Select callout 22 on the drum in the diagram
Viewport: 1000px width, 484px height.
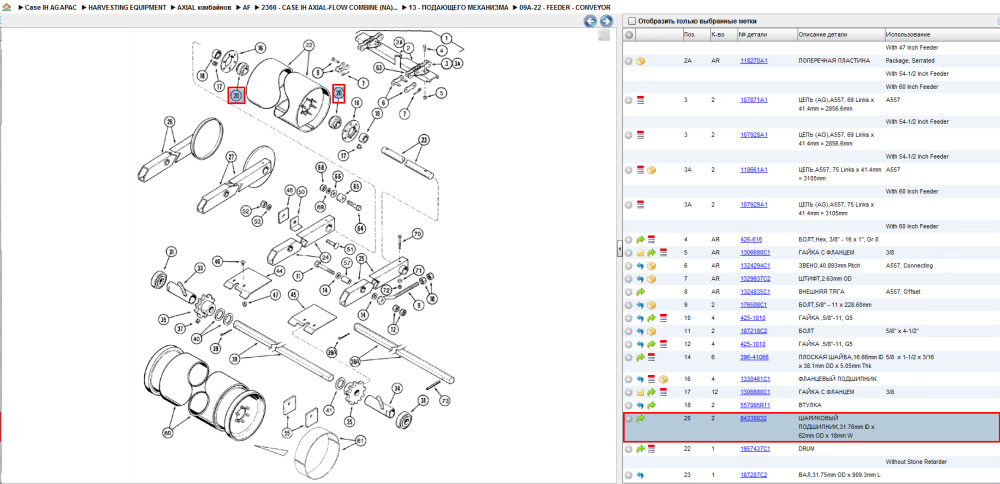[x=309, y=46]
